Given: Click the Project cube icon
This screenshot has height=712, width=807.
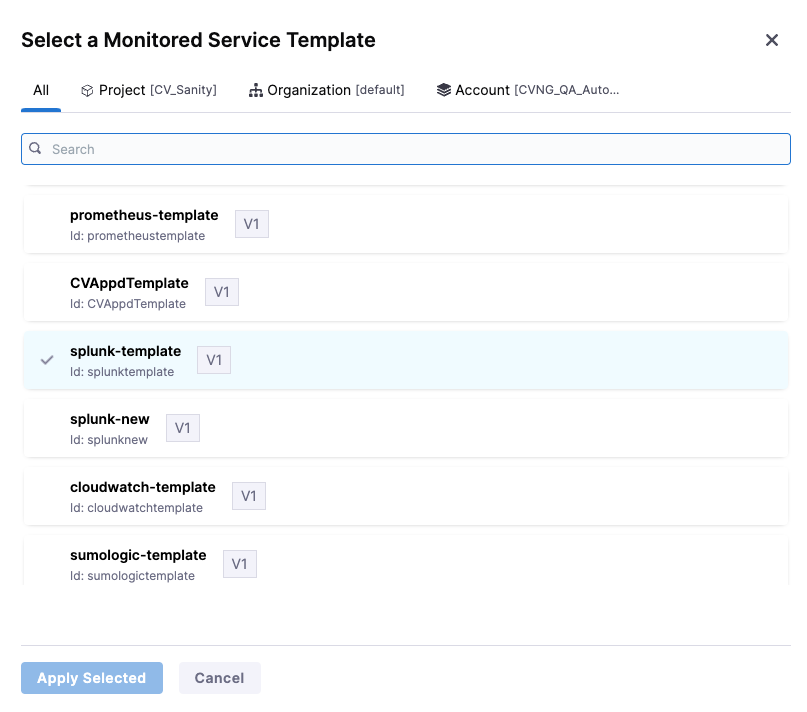Looking at the screenshot, I should 87,90.
